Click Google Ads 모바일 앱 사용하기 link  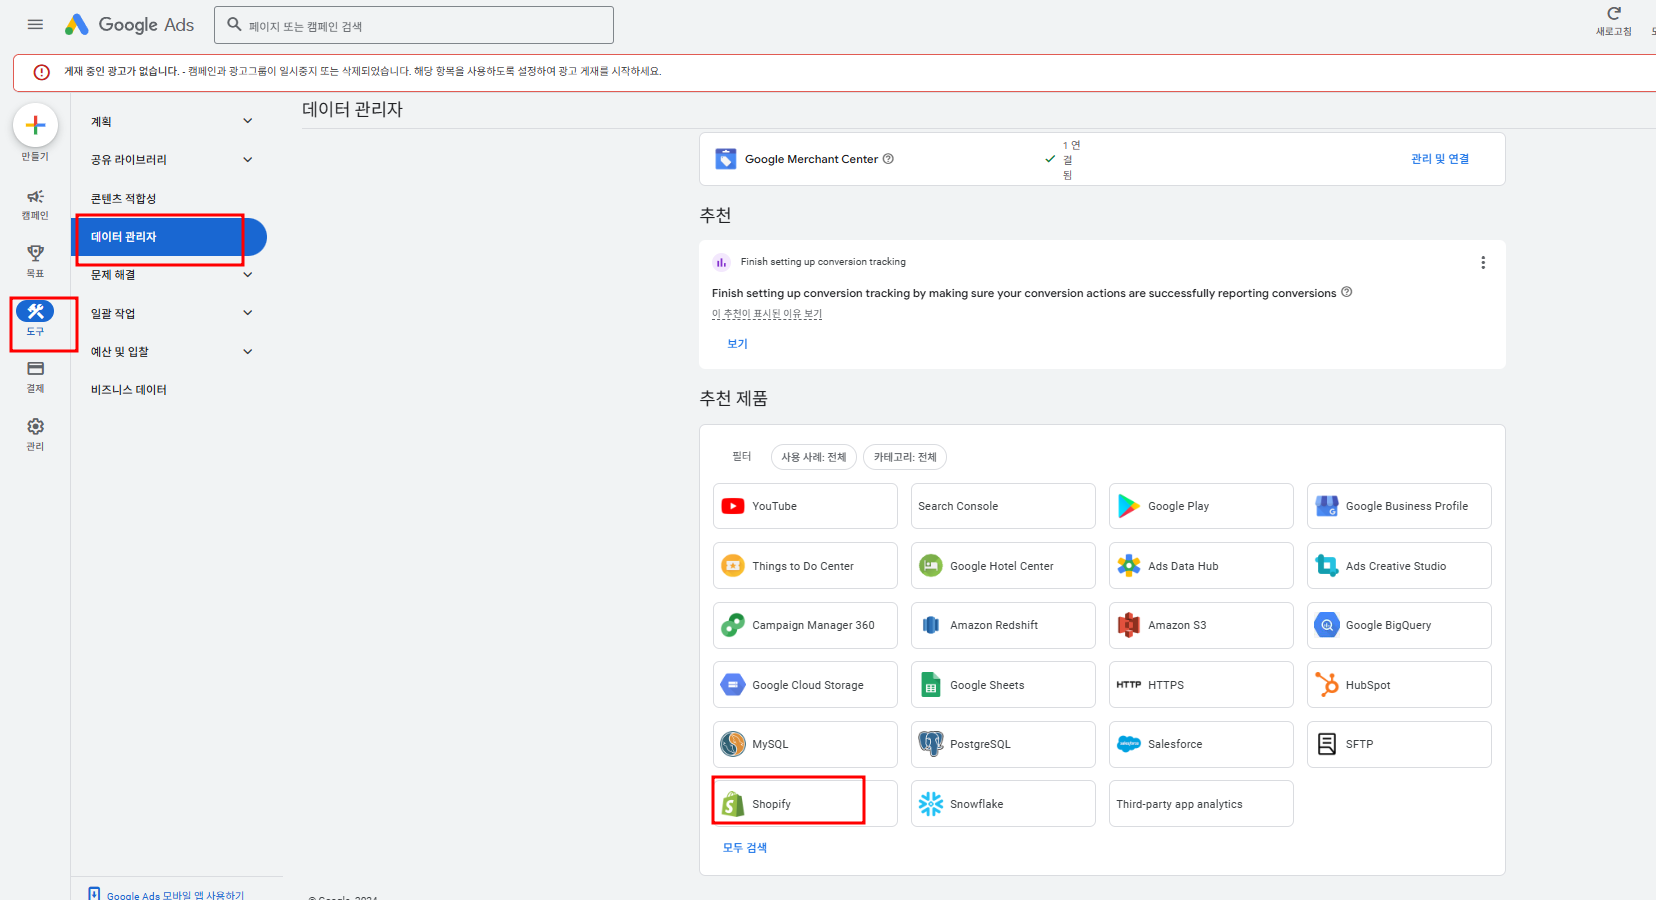[175, 895]
